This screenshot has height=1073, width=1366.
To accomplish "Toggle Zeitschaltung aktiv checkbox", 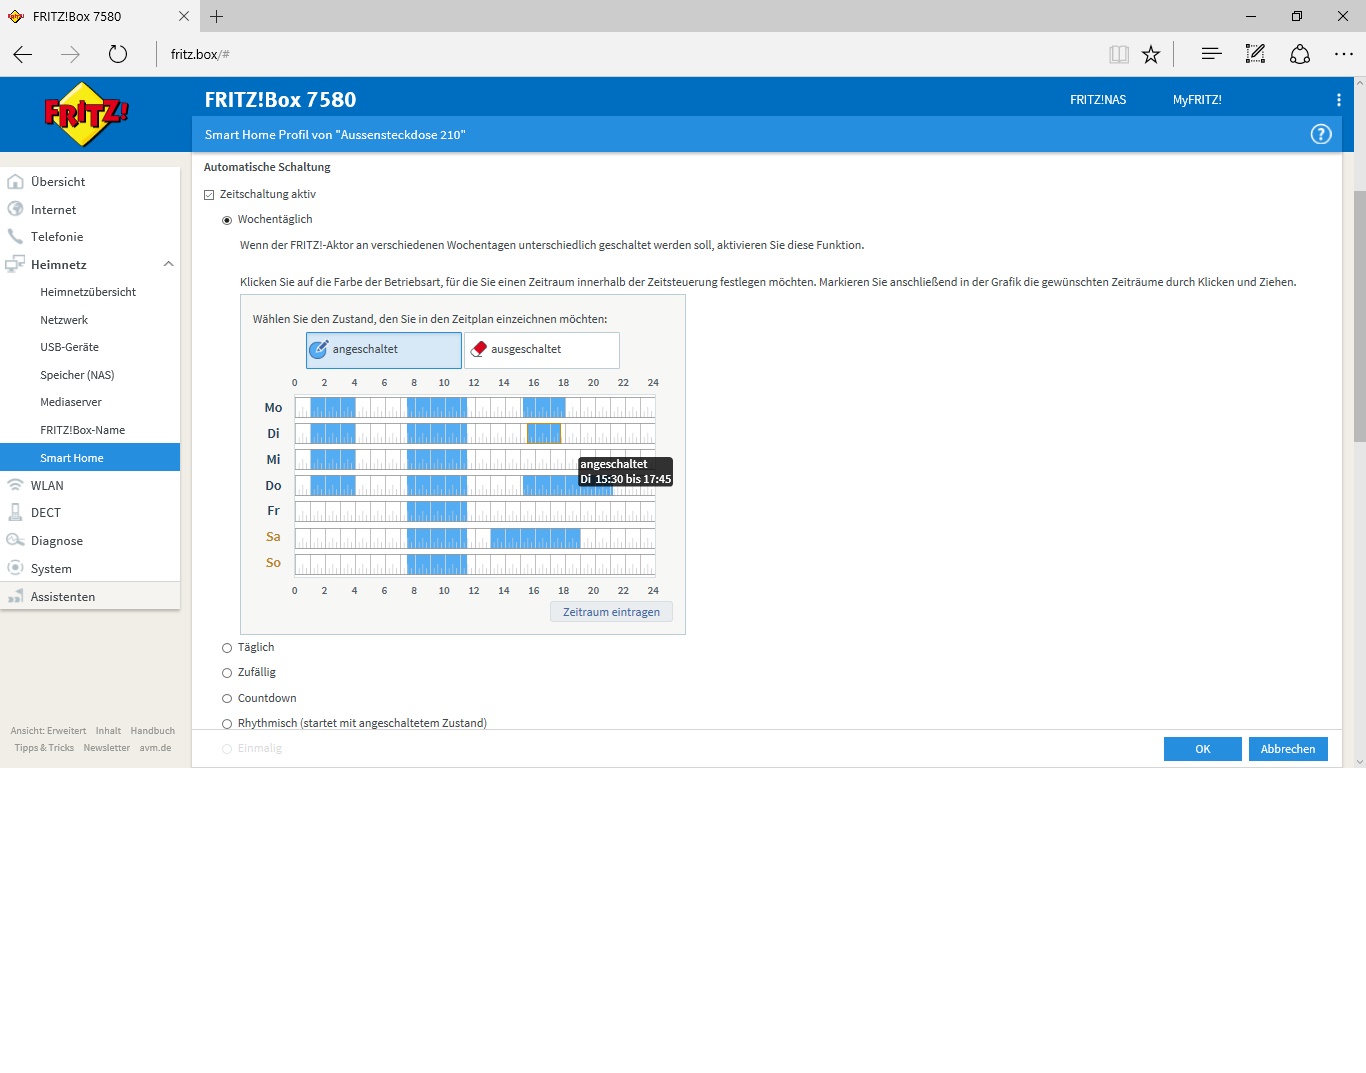I will [x=209, y=195].
